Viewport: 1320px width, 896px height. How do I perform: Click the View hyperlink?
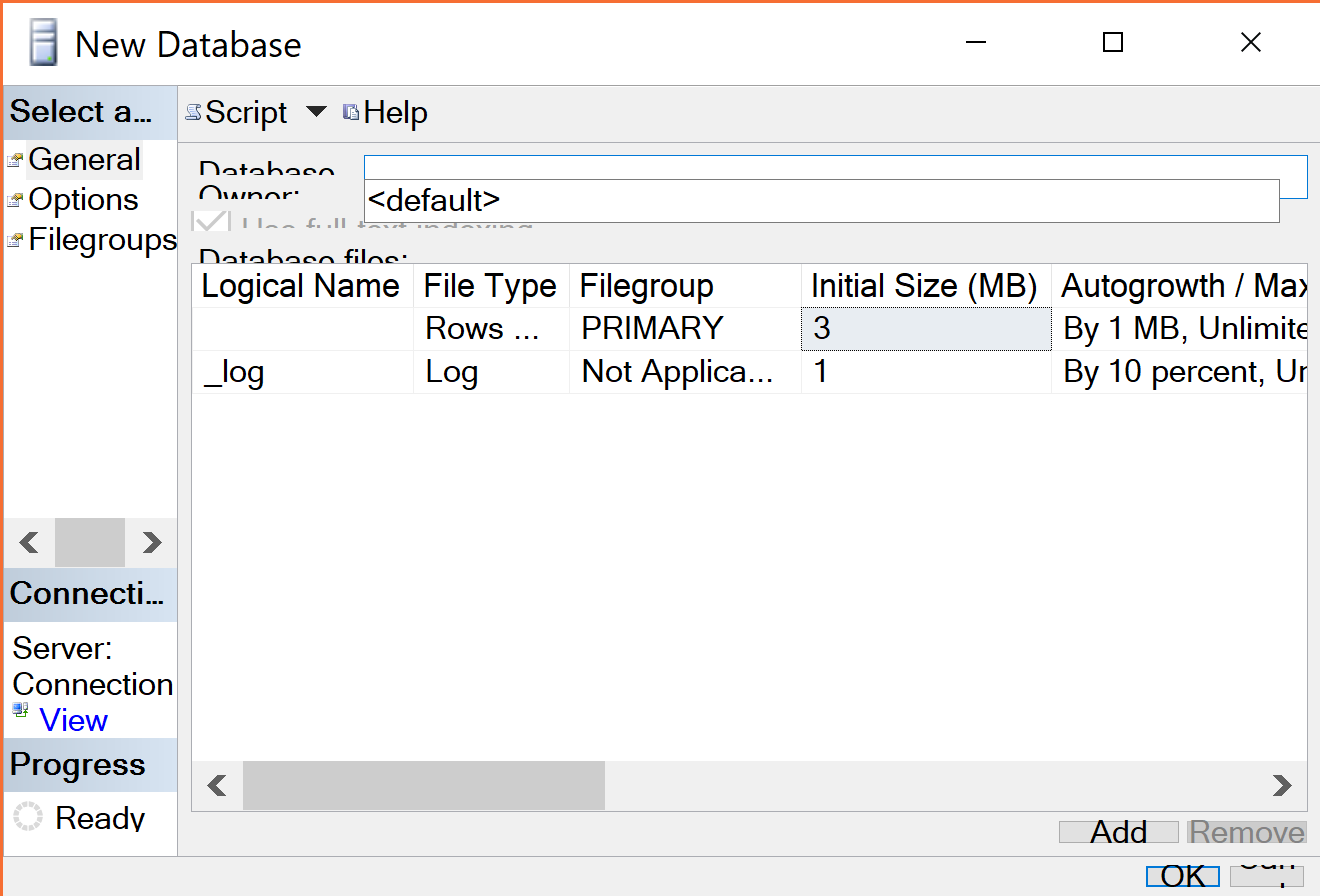coord(73,719)
